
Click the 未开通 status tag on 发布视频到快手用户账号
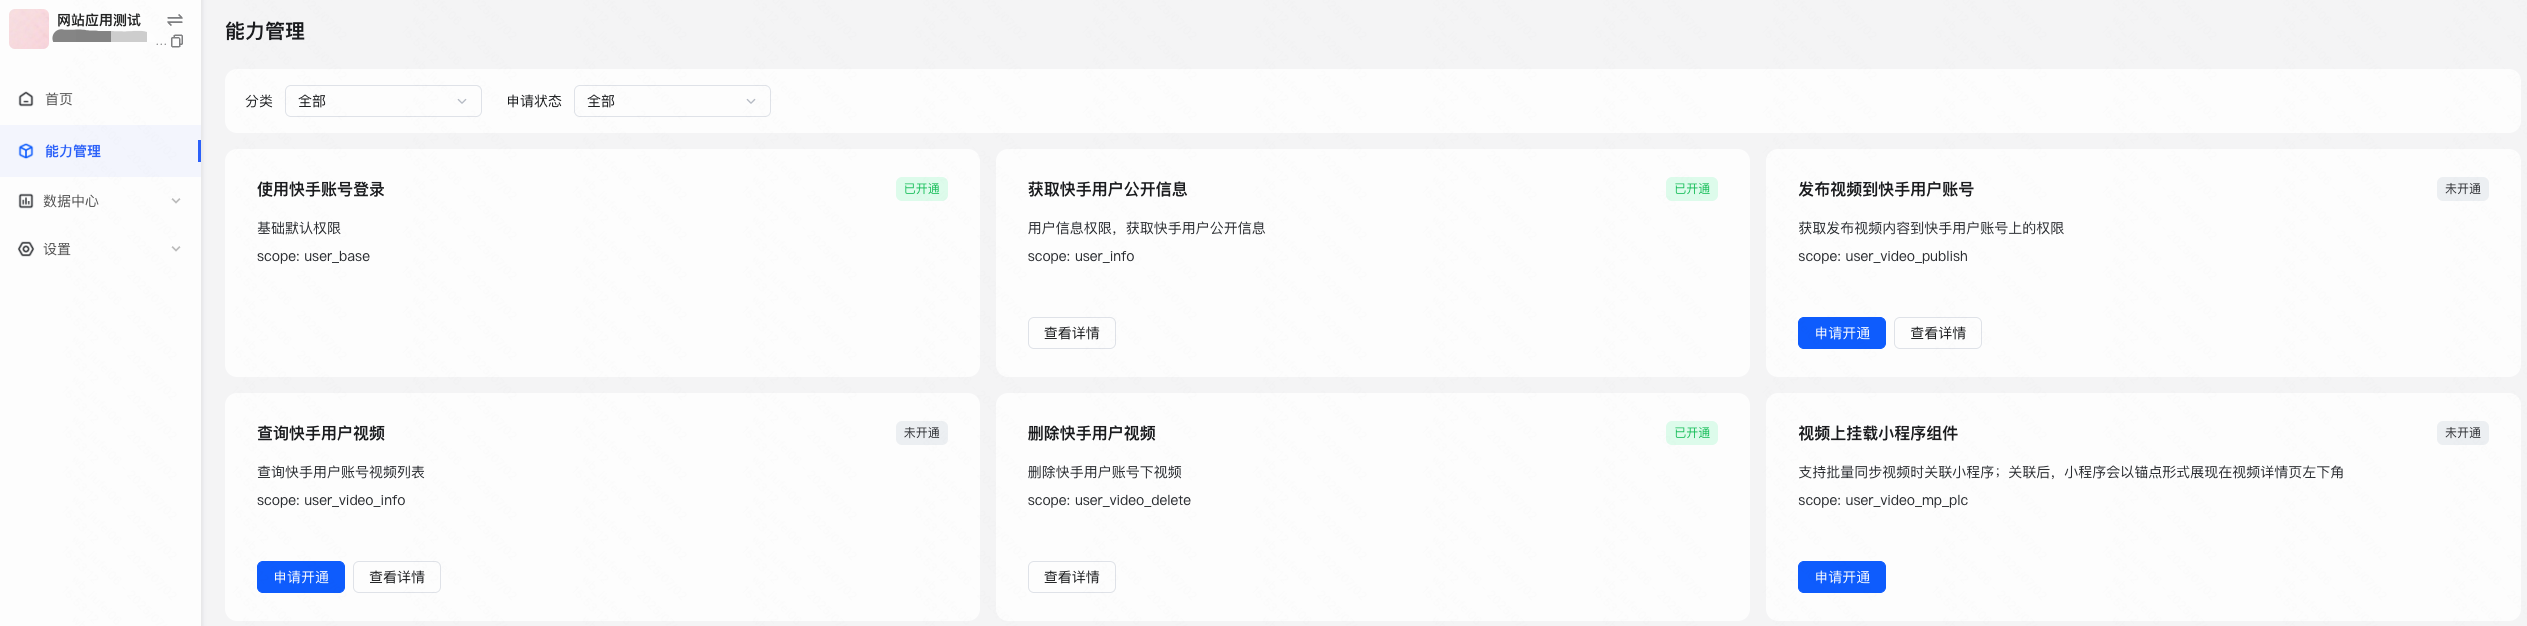pos(2462,189)
